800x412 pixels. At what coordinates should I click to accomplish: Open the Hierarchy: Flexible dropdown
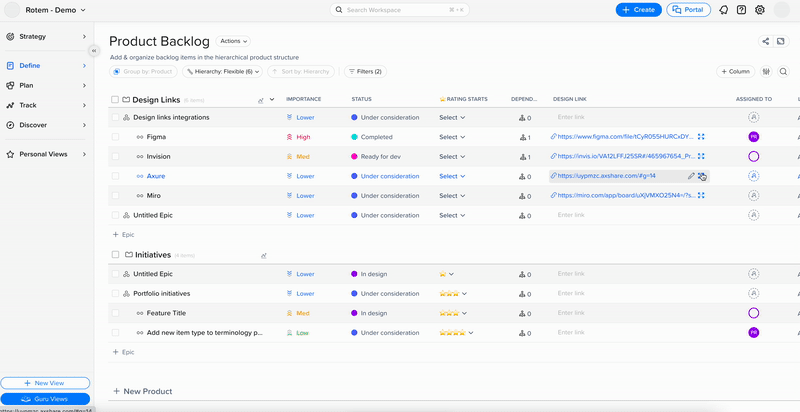223,72
